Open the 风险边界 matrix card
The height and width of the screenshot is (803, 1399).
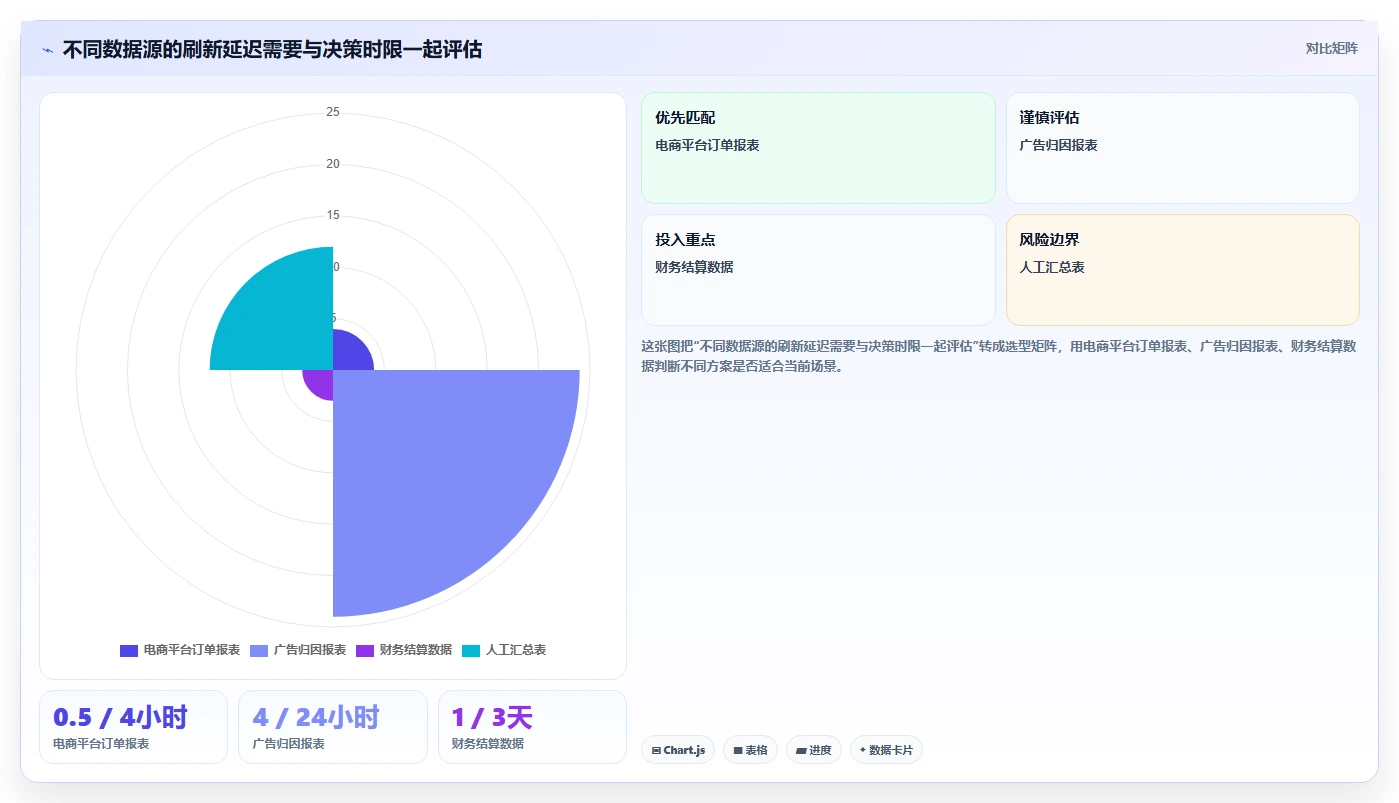click(x=1183, y=270)
